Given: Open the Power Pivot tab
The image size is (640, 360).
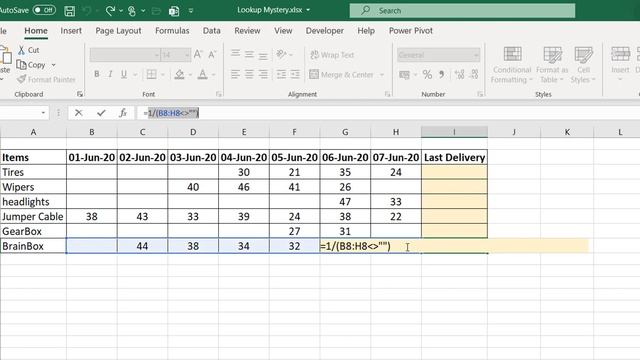Looking at the screenshot, I should coord(411,31).
